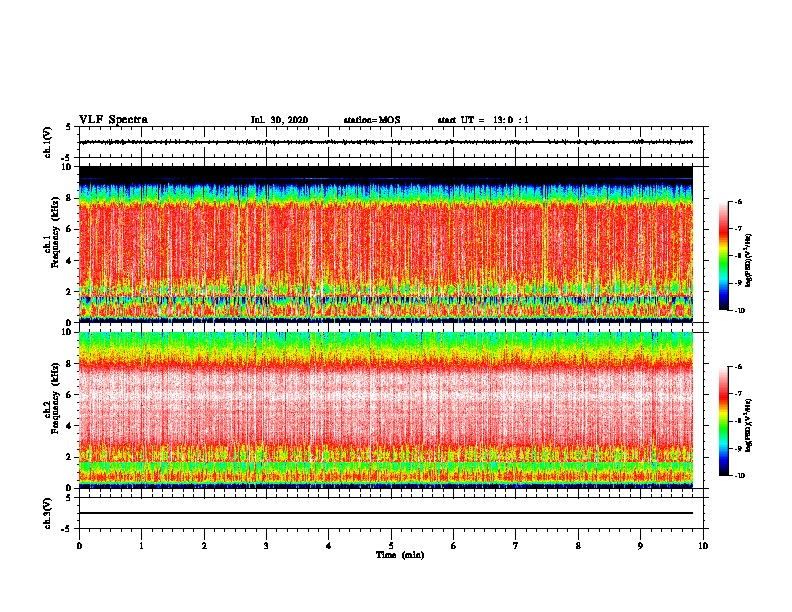Click the VLF Spectra title text
This screenshot has width=792, height=612.
(x=113, y=120)
